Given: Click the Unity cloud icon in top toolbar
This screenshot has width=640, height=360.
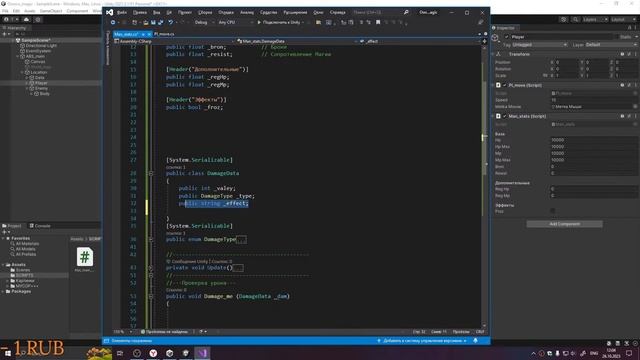Looking at the screenshot, I should pyautogui.click(x=27, y=19).
